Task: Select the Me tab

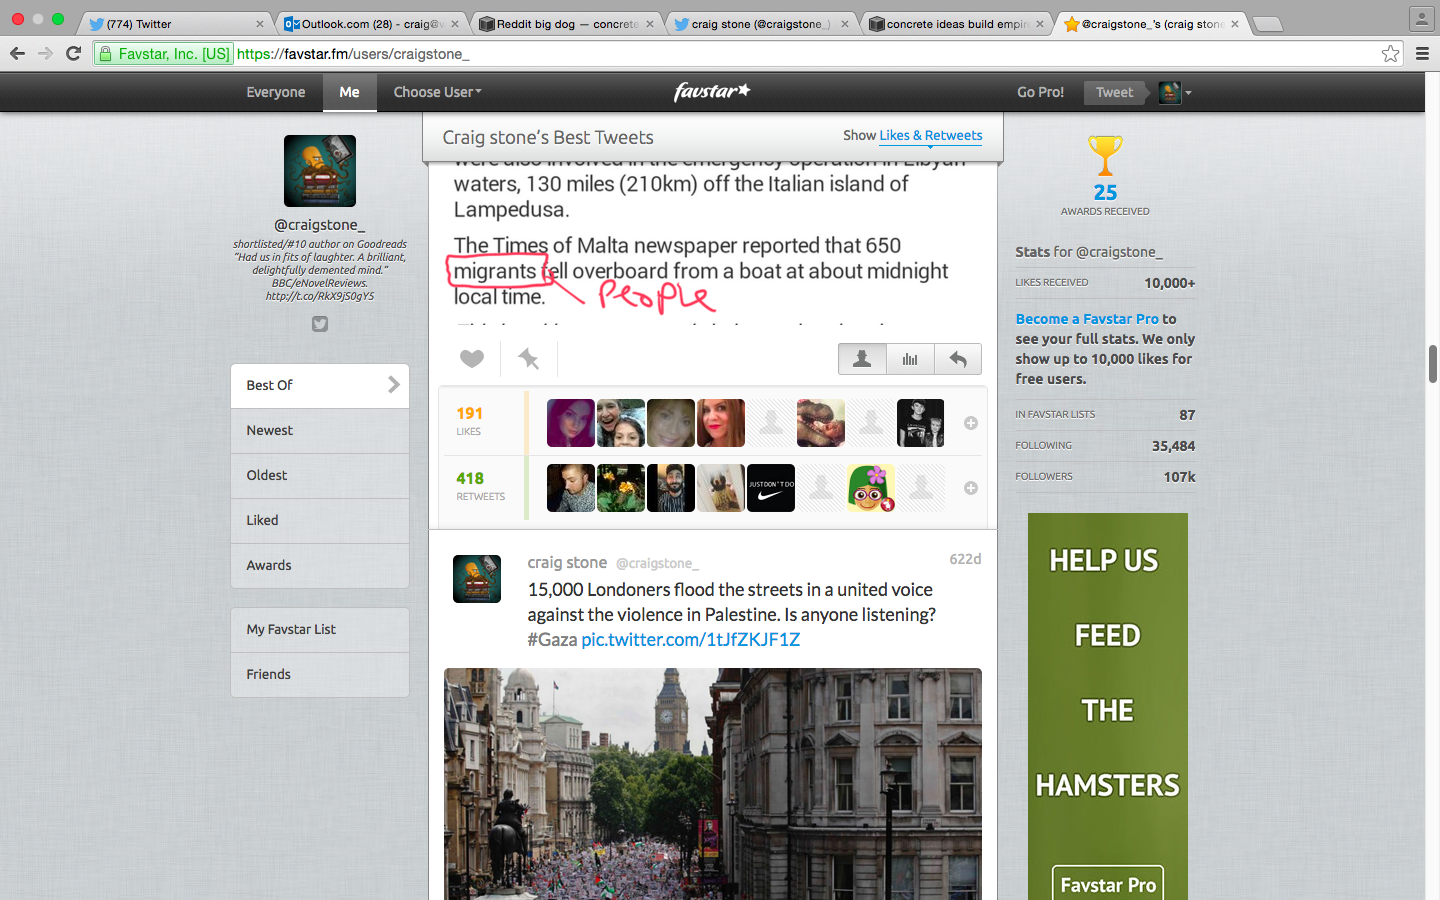Action: coord(349,92)
